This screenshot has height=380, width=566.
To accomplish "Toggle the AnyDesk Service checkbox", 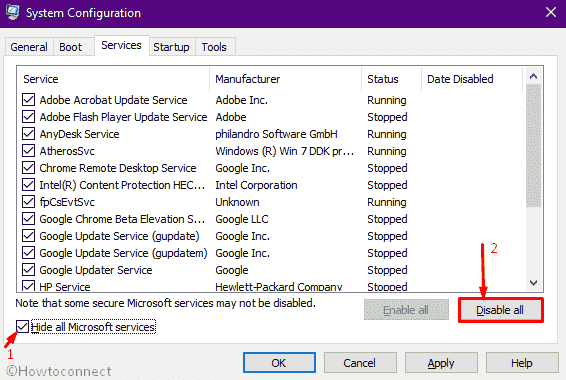I will tap(29, 134).
